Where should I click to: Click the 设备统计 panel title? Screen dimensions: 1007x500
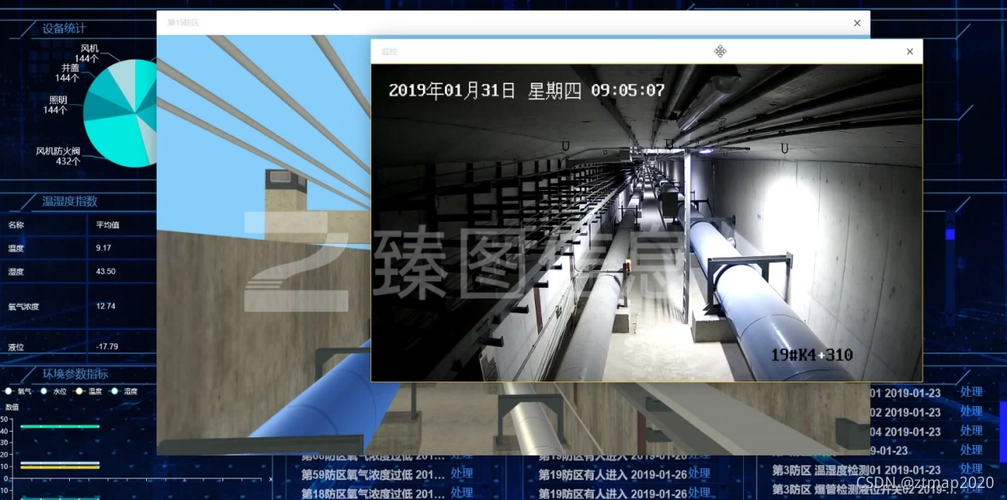click(x=64, y=28)
